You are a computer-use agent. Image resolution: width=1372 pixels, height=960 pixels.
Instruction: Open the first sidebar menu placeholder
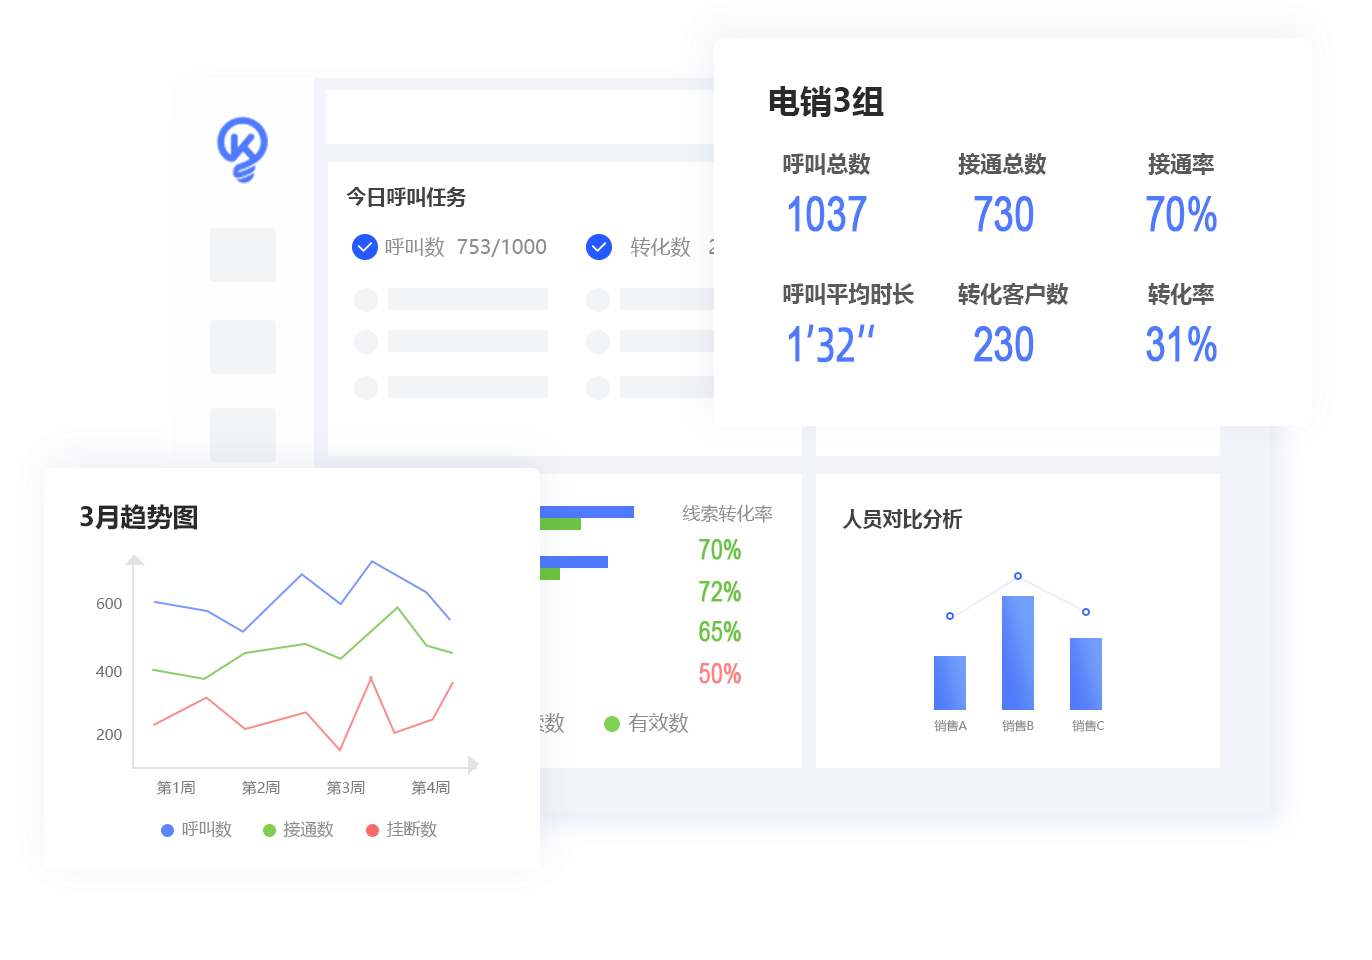coord(243,255)
